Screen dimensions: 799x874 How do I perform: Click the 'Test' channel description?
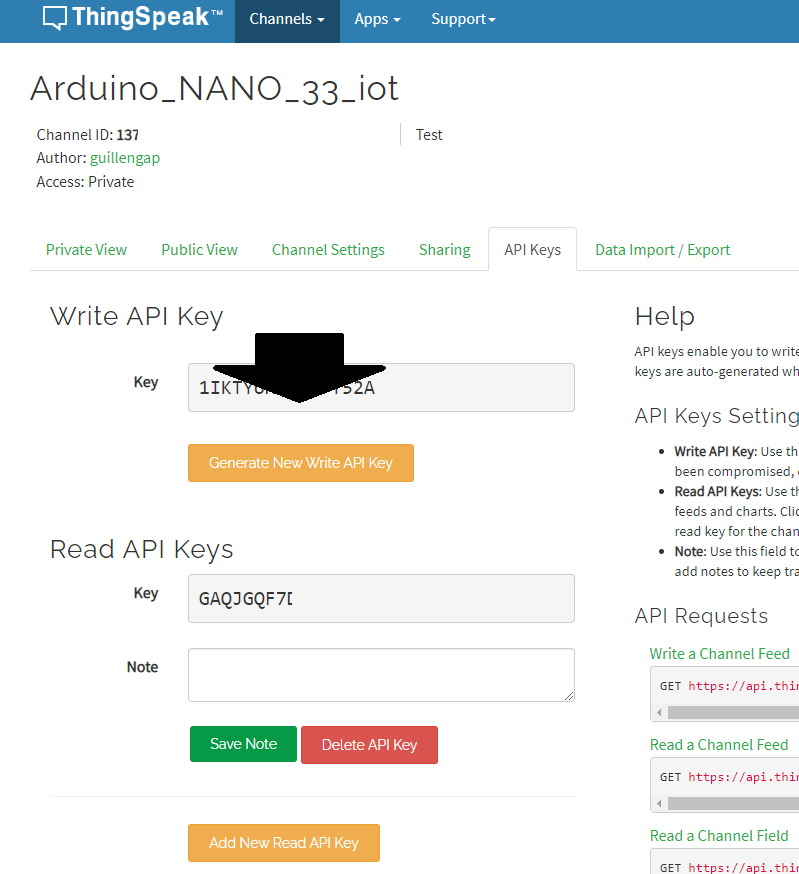point(429,135)
